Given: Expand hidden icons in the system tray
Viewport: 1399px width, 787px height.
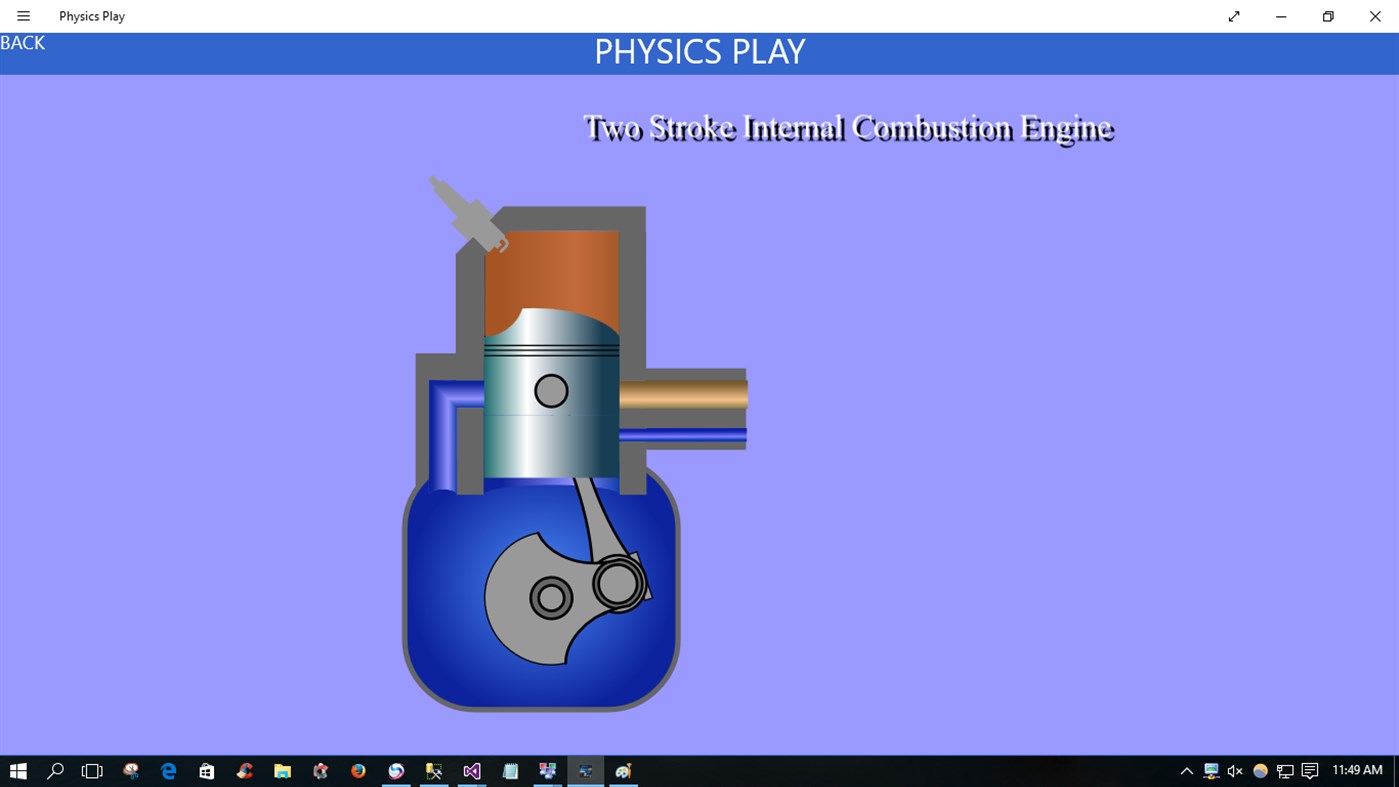Looking at the screenshot, I should click(1186, 771).
